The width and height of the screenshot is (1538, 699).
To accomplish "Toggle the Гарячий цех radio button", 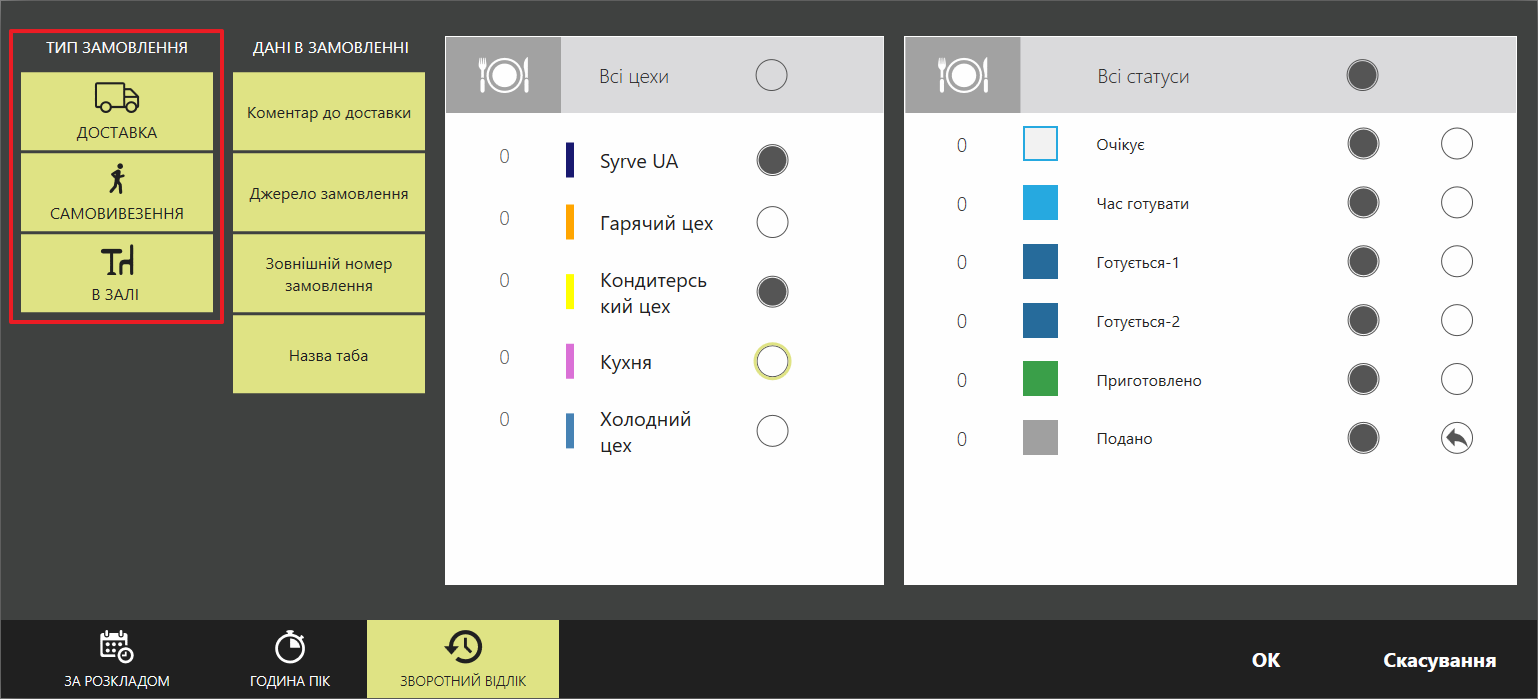I will (772, 222).
